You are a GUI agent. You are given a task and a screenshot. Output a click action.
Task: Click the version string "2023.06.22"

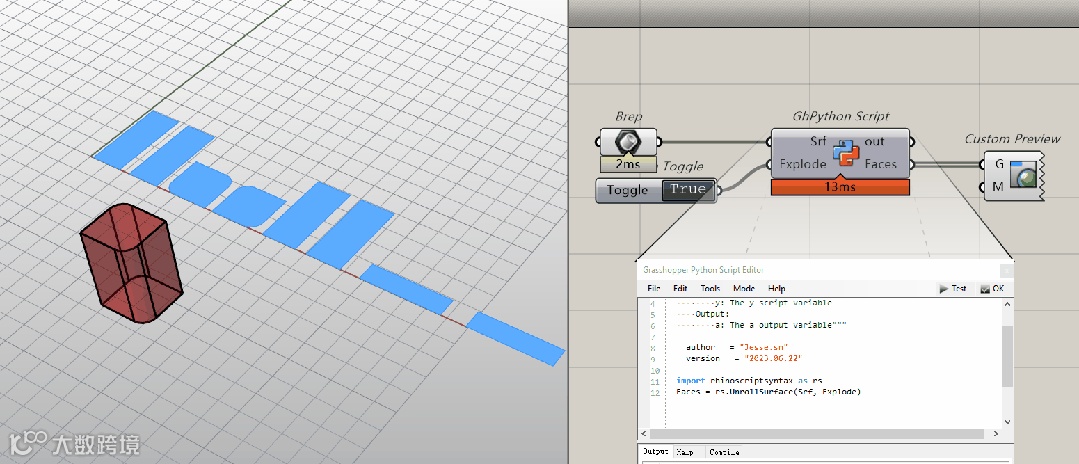[772, 359]
